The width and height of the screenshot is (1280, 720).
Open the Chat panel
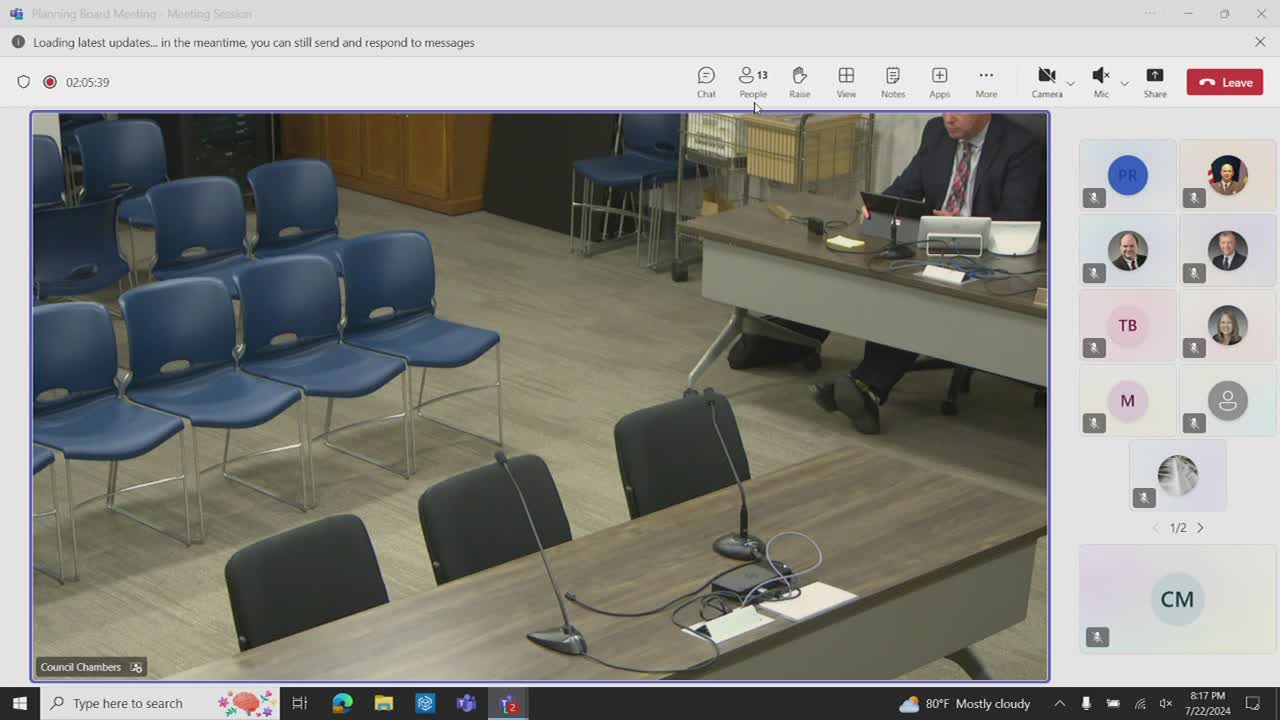pyautogui.click(x=706, y=82)
